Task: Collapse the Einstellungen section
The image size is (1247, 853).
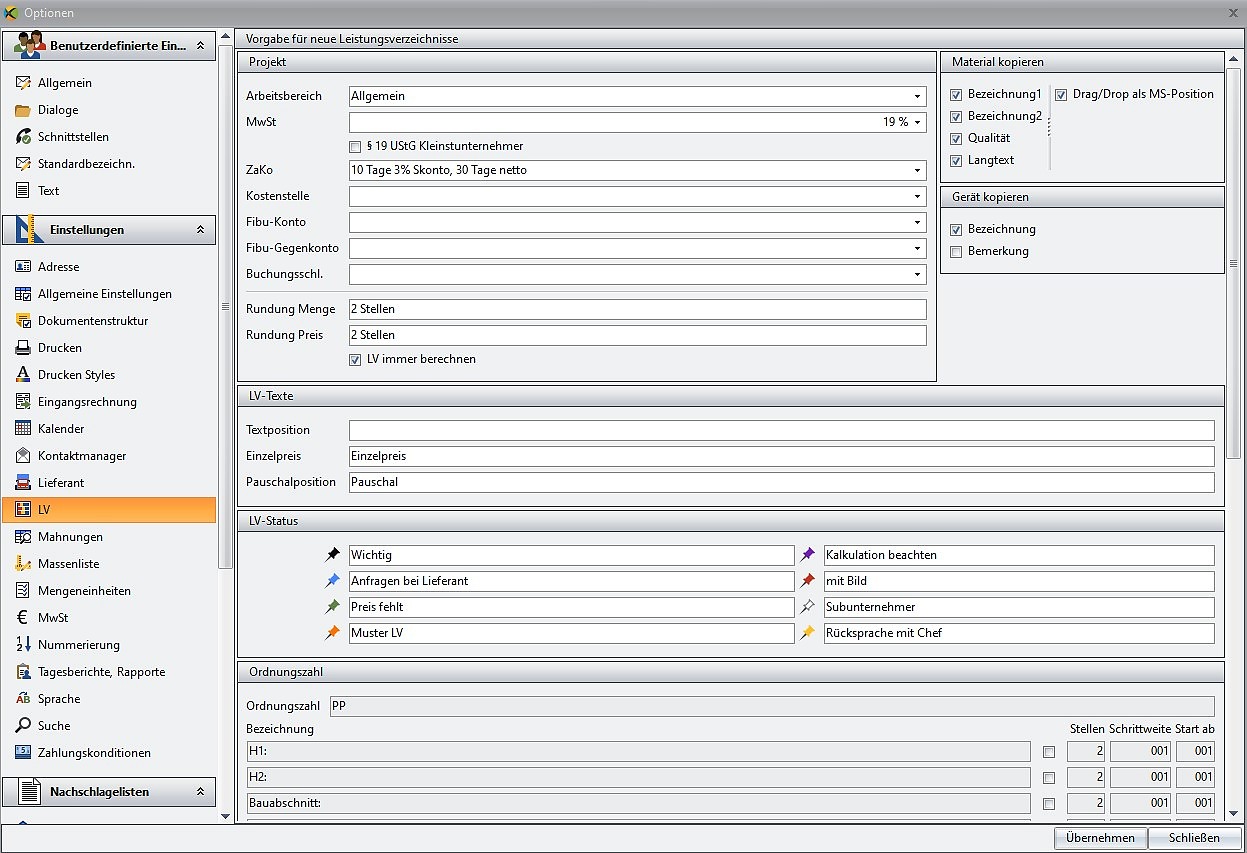Action: click(200, 230)
